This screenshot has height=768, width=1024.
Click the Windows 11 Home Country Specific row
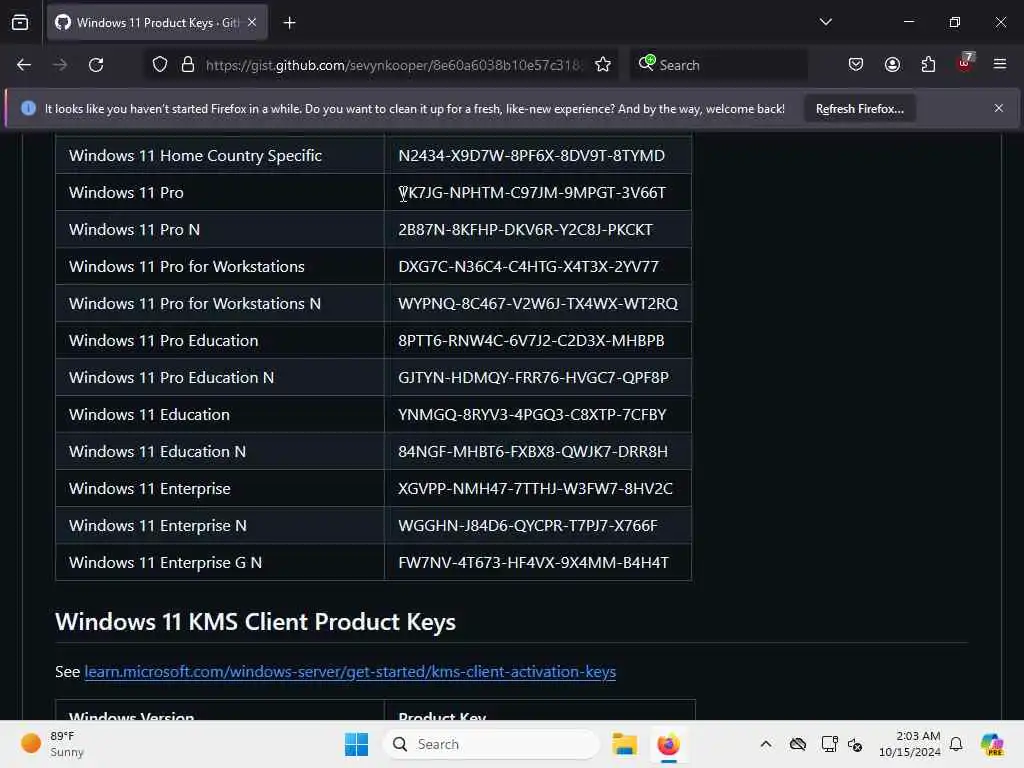point(374,155)
